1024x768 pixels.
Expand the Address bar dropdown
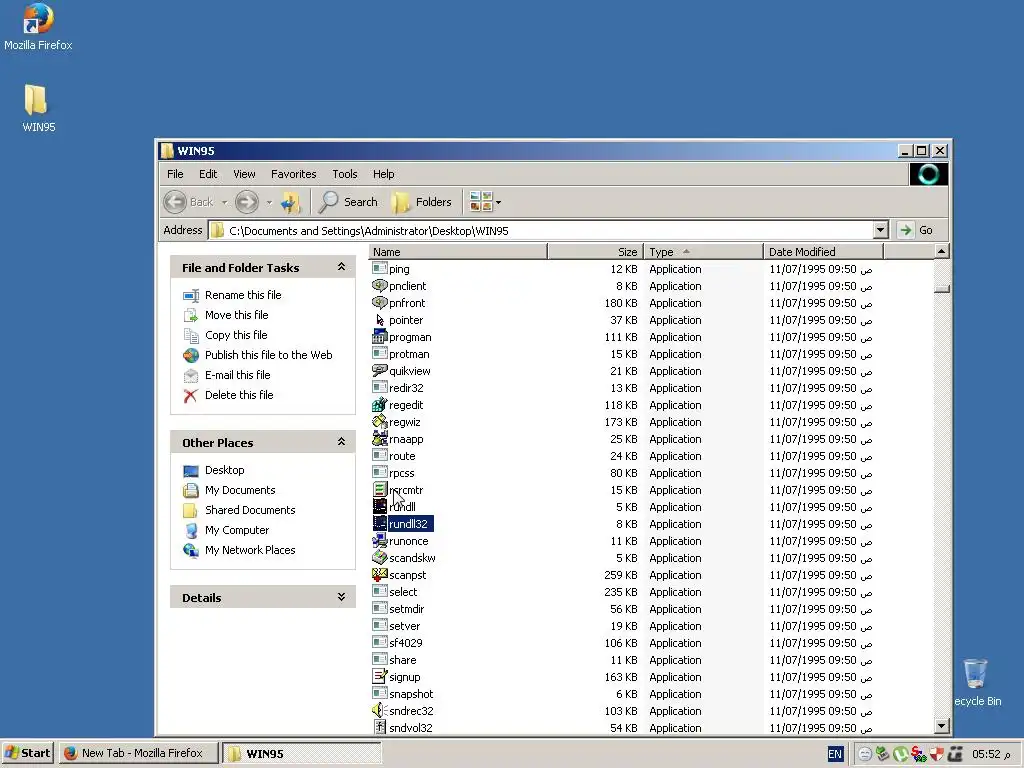[x=880, y=230]
